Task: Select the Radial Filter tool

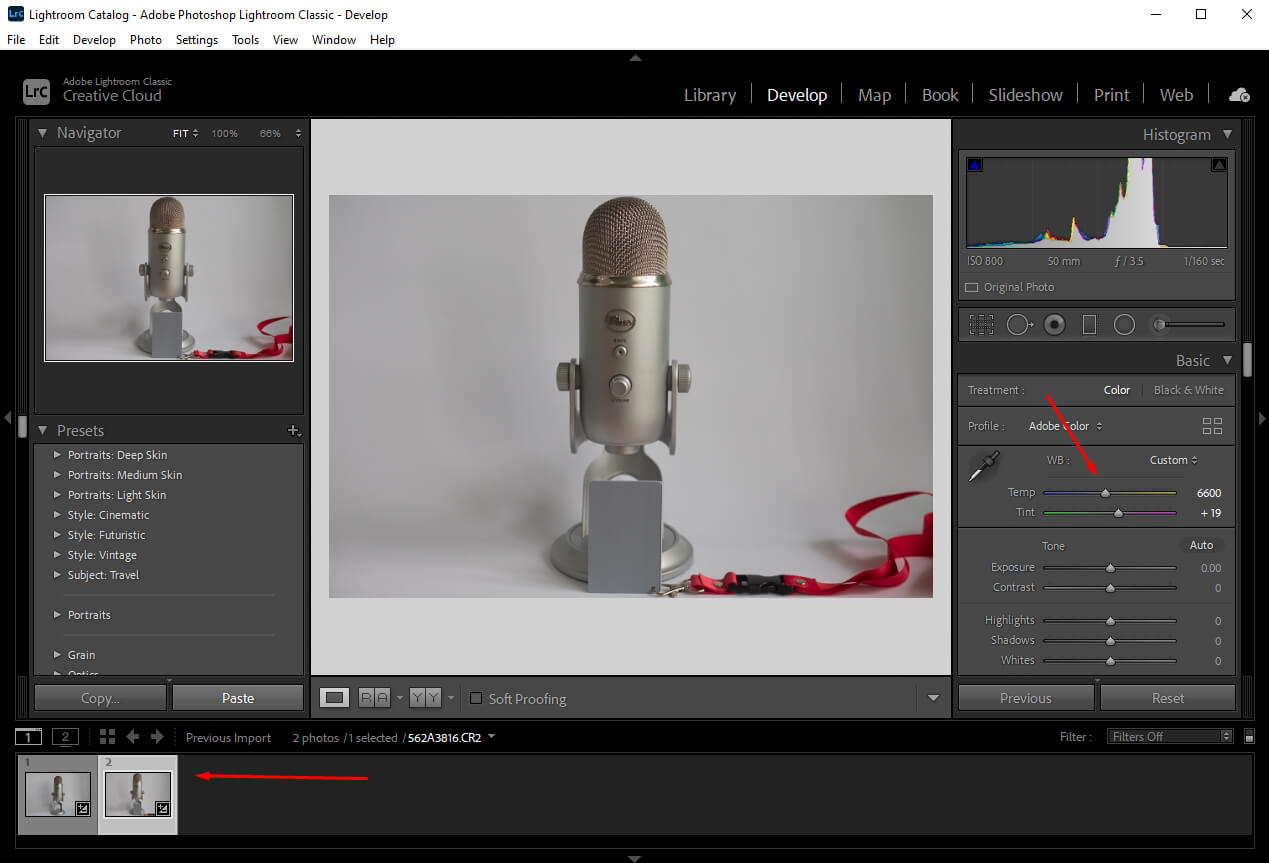Action: click(1124, 324)
